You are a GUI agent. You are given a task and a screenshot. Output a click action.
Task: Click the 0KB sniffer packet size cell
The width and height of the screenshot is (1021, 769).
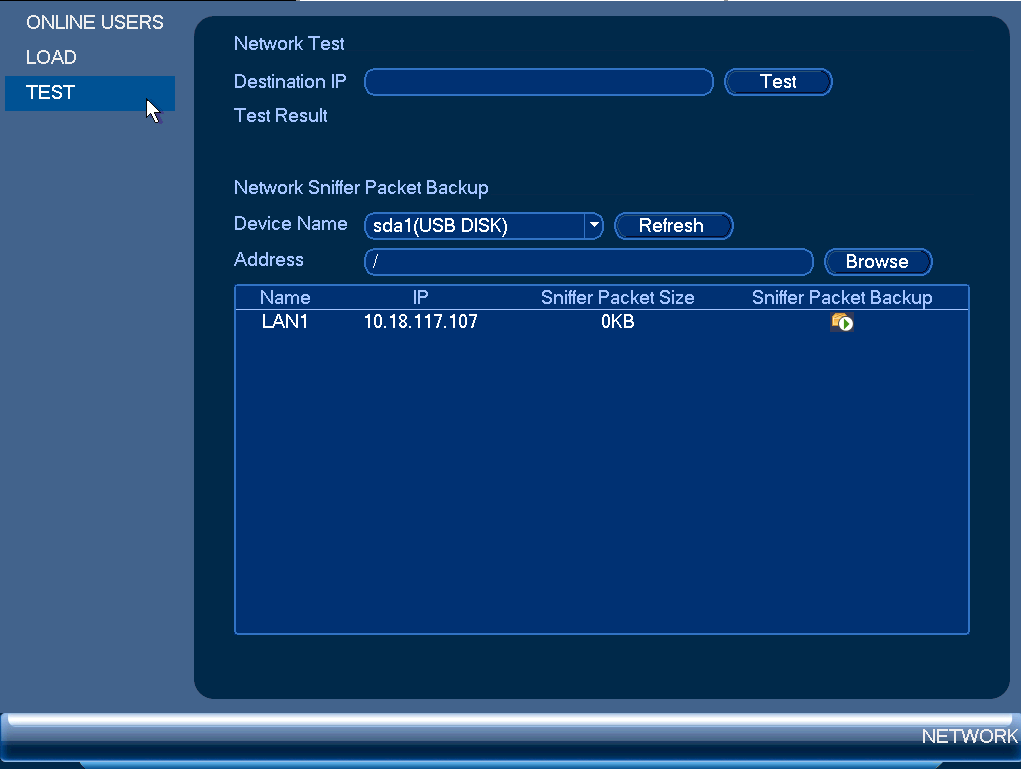click(x=617, y=321)
